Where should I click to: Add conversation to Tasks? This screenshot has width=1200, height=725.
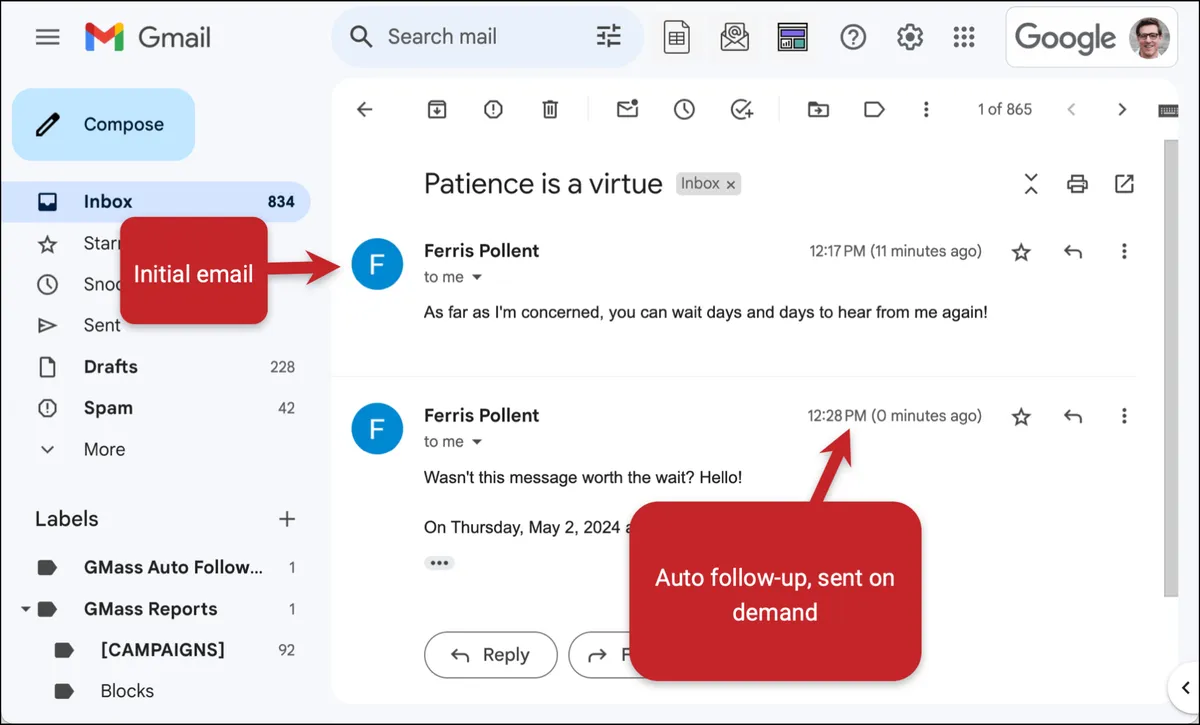click(741, 110)
